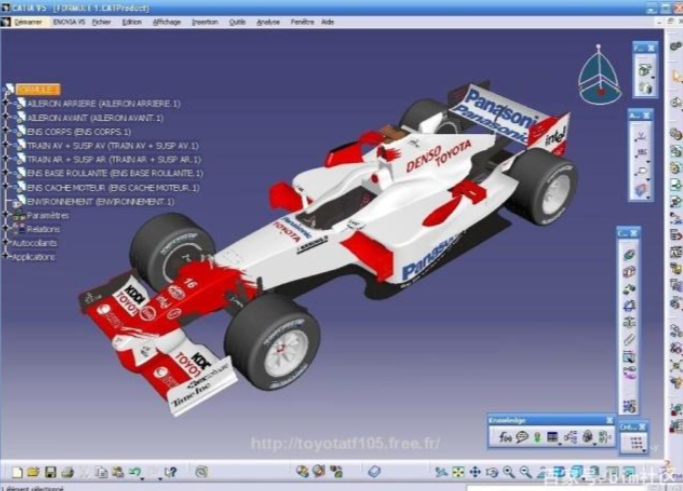Select TRAIN AR + SUSP AR tree item
This screenshot has width=683, height=491.
click(x=114, y=159)
